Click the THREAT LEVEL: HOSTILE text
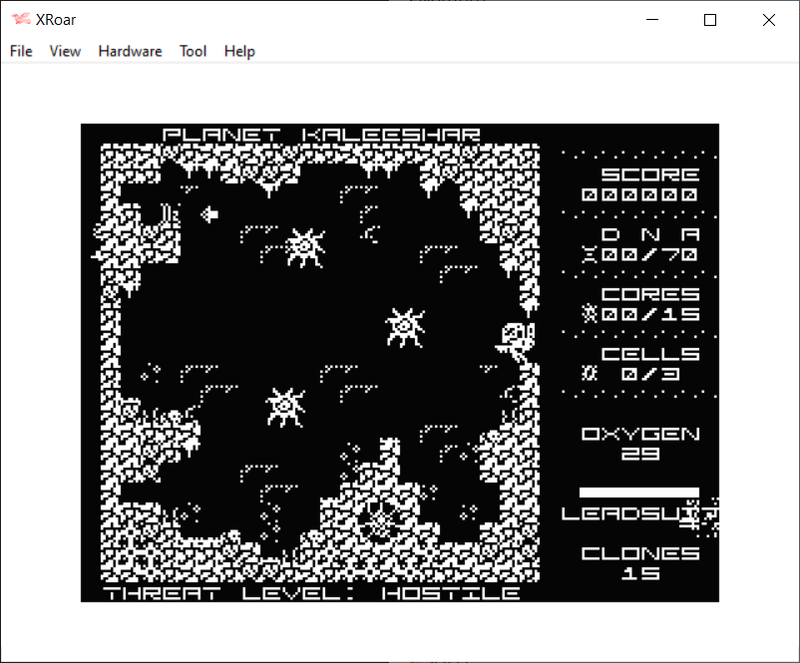This screenshot has width=800, height=663. tap(312, 593)
